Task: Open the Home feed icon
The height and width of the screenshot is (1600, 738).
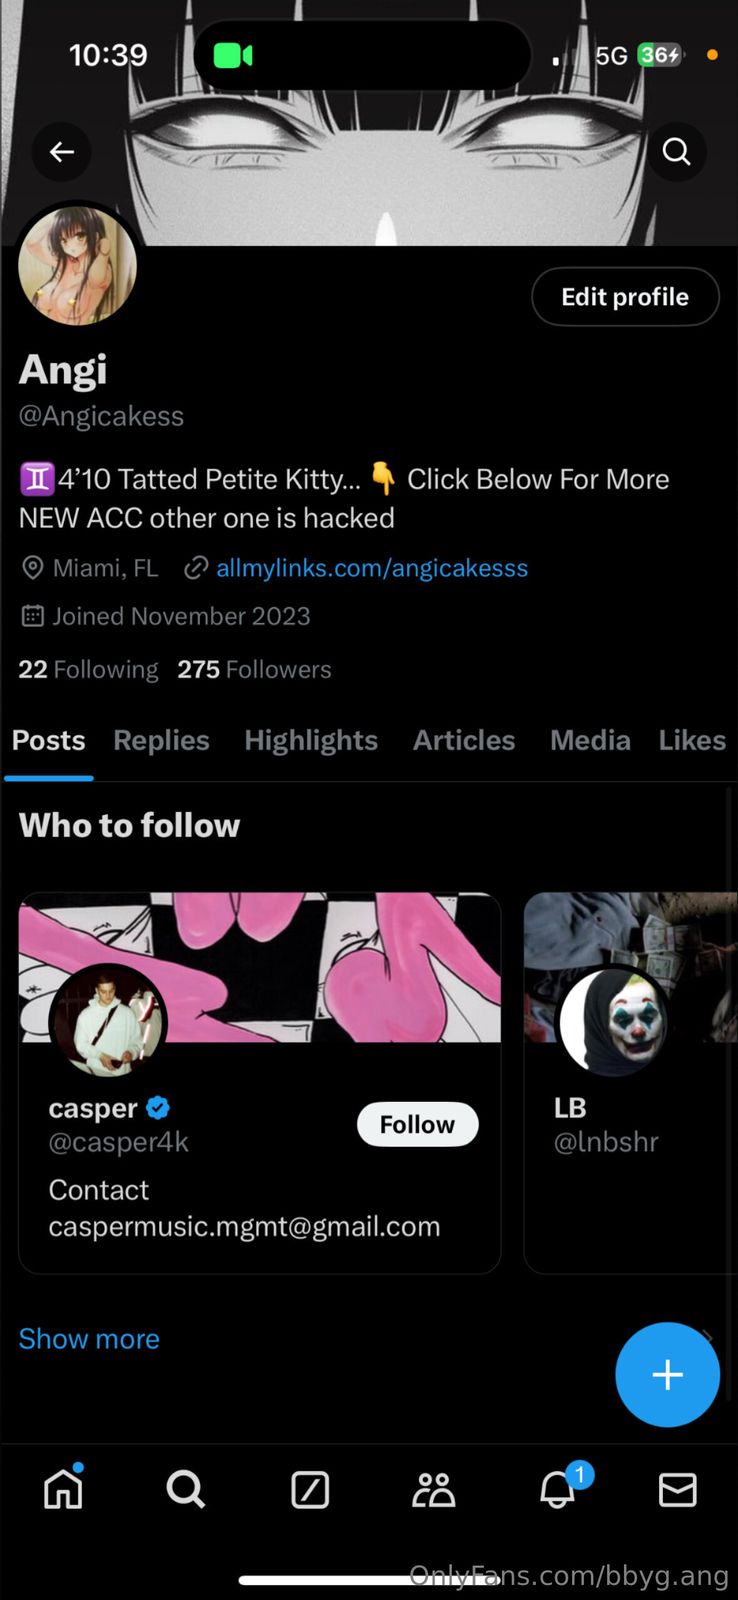Action: [x=63, y=1489]
